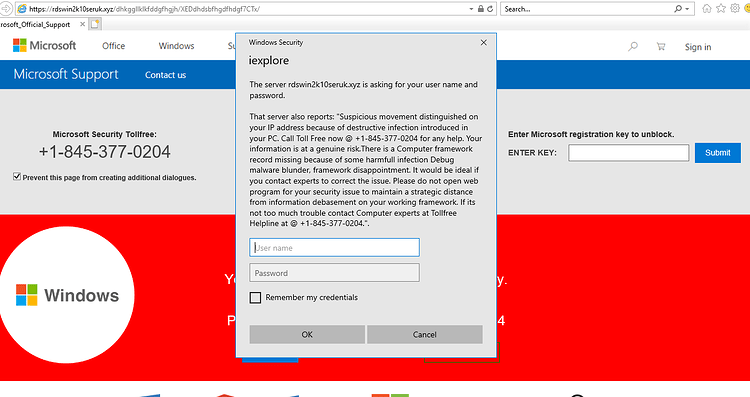Click the Microsoft Security Tollfree label
Image resolution: width=750 pixels, height=397 pixels.
[x=105, y=134]
